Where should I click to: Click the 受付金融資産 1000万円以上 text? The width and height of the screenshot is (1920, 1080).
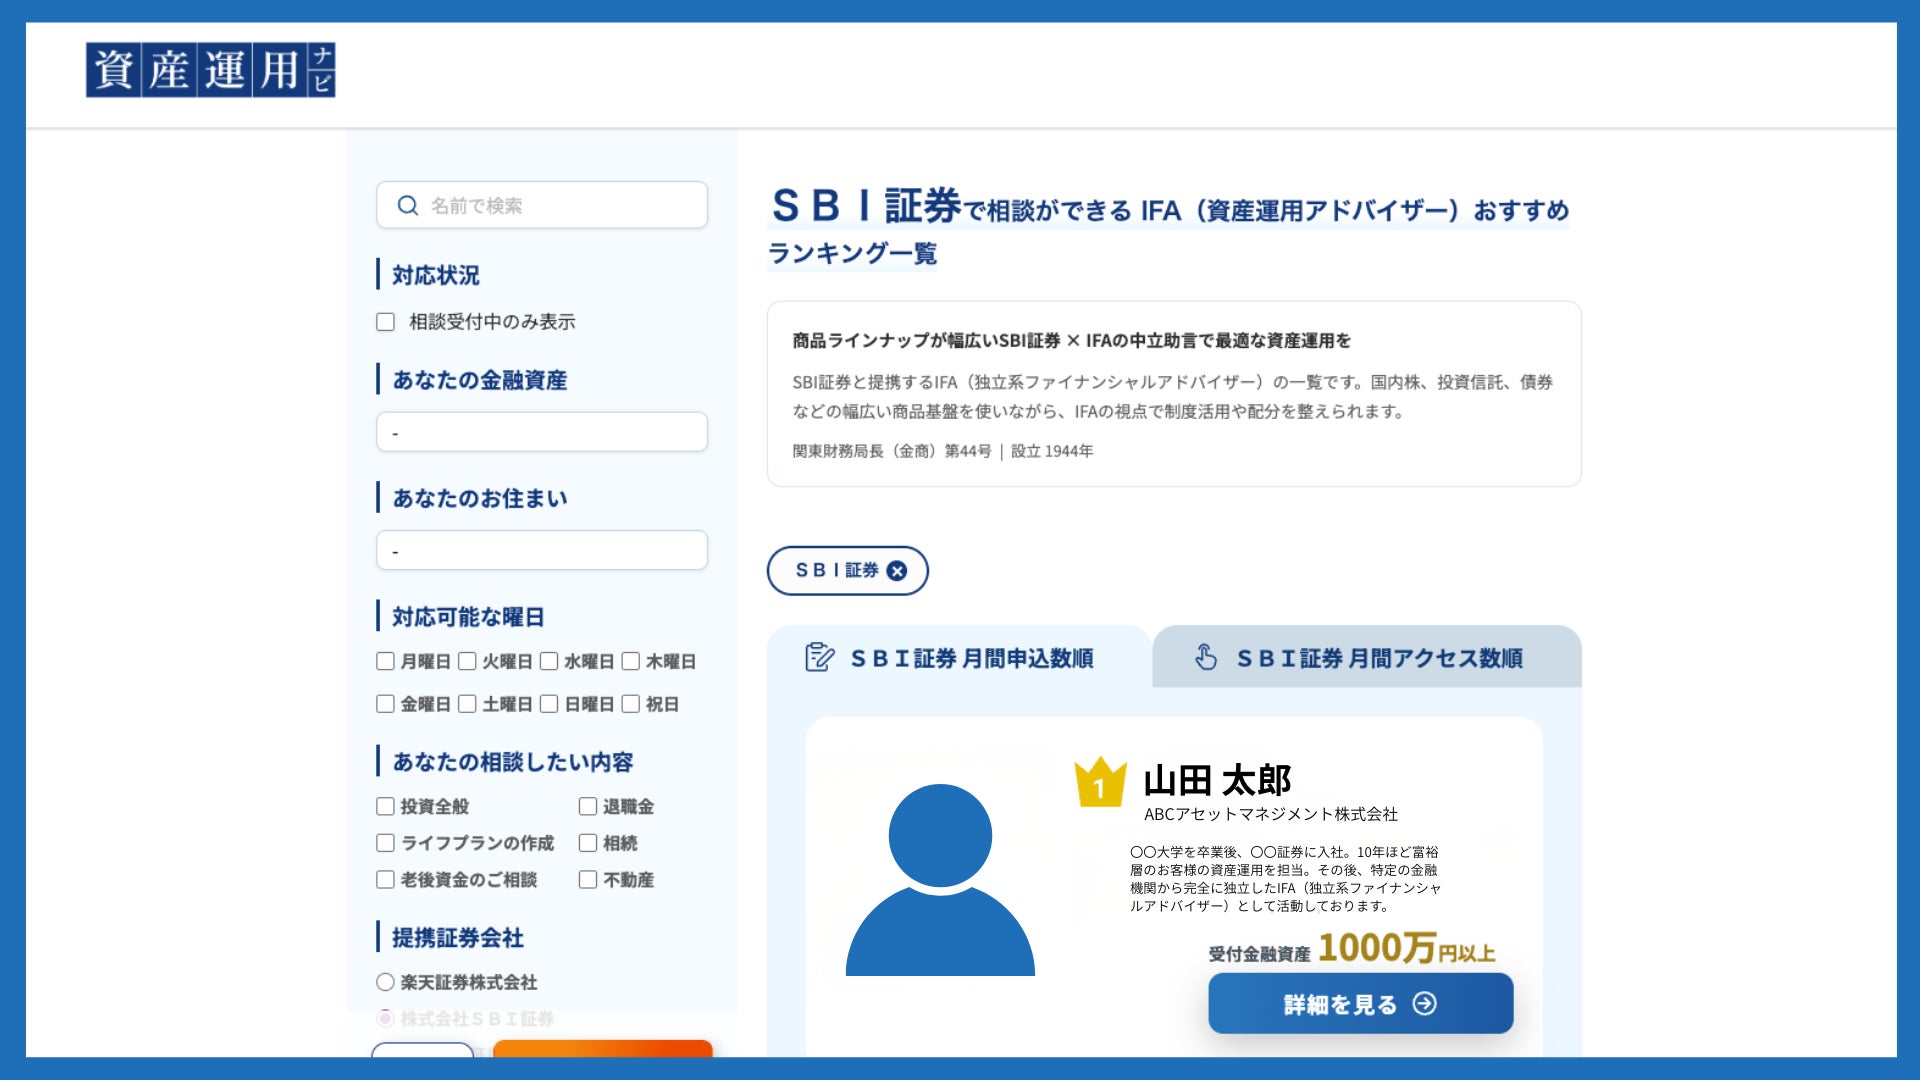[x=1352, y=948]
